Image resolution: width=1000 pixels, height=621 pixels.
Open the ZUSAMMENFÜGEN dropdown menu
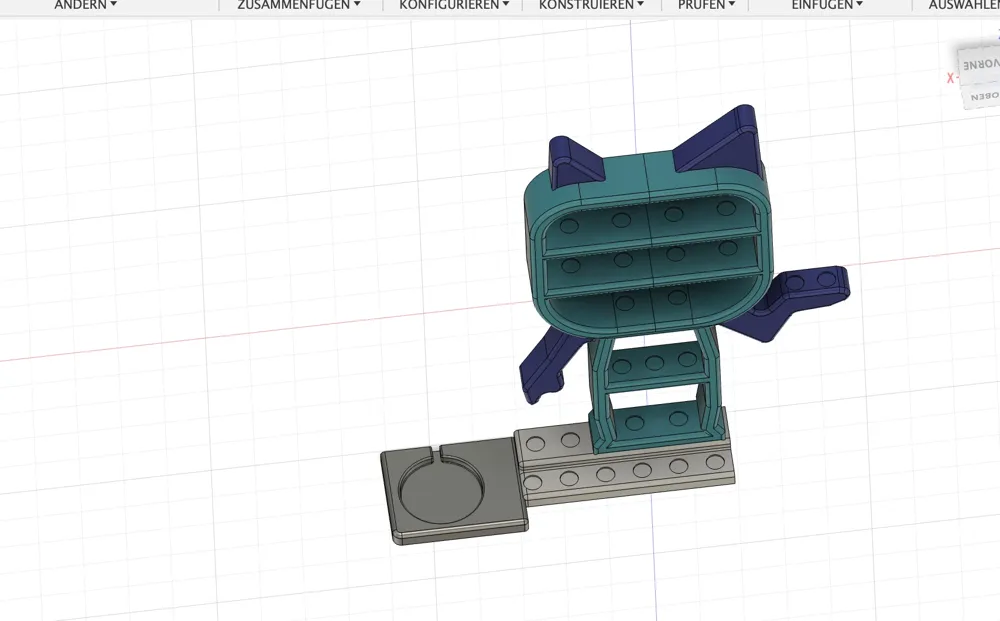click(298, 4)
